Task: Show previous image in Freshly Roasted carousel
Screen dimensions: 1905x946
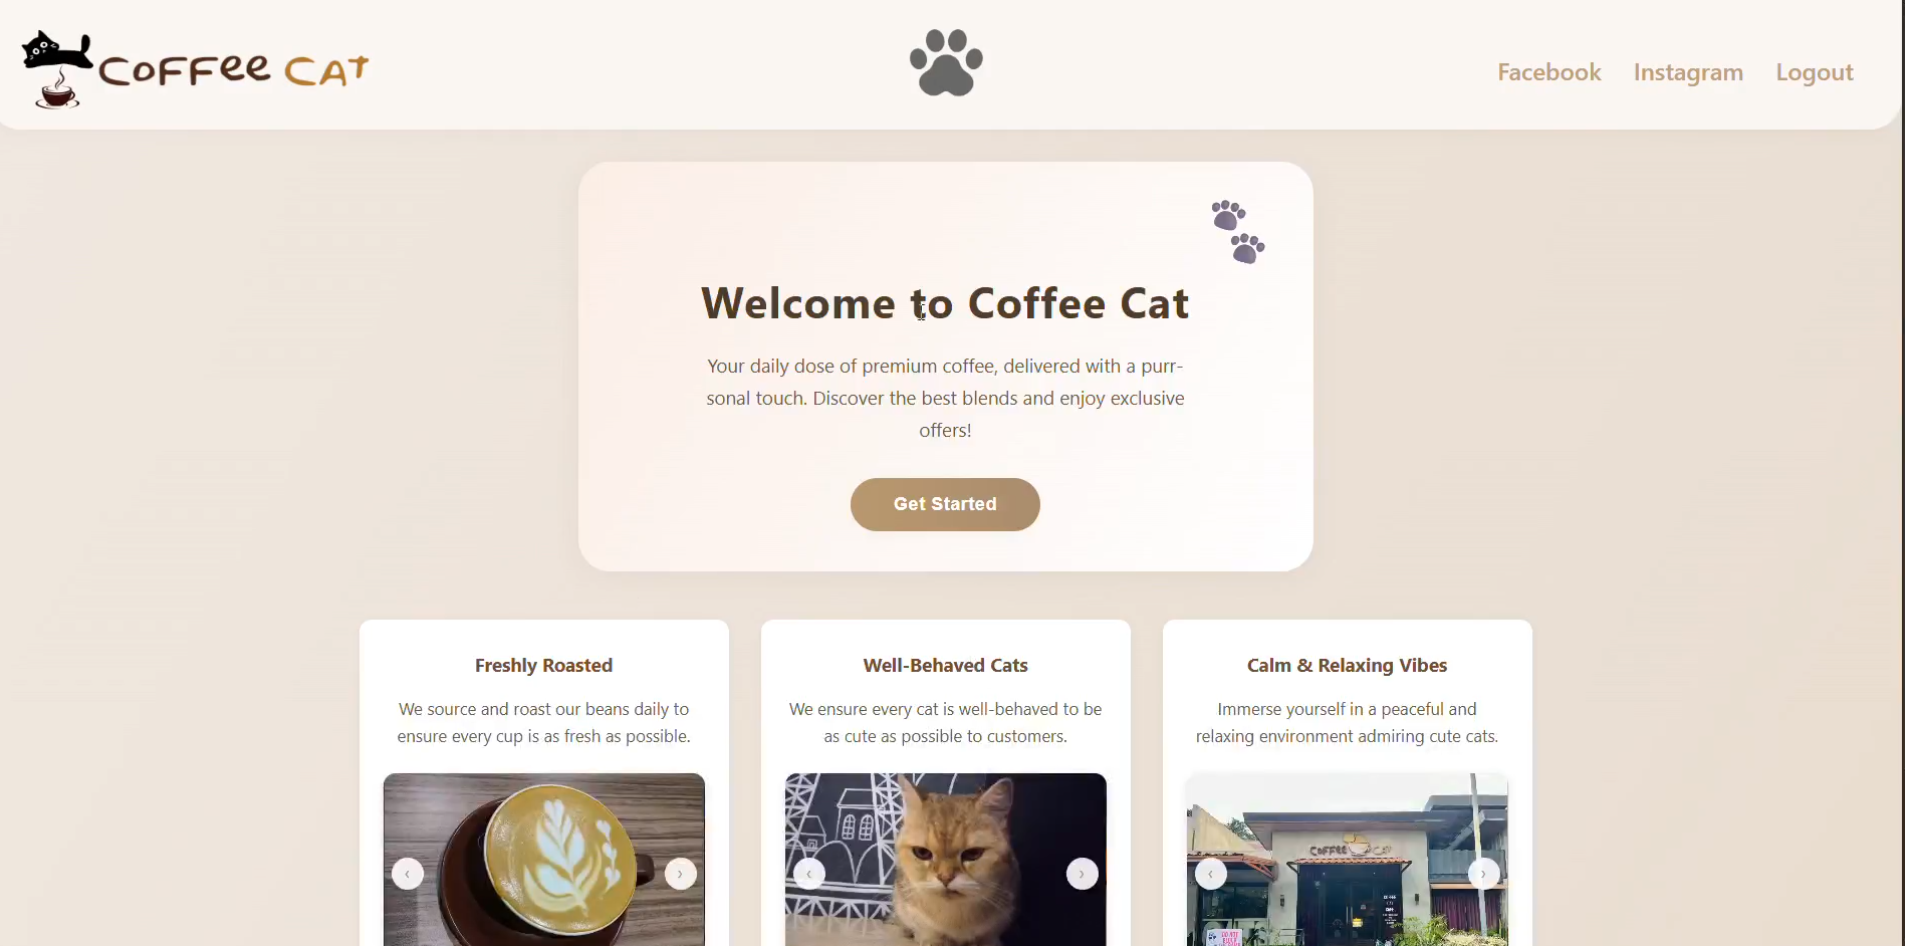Action: (407, 874)
